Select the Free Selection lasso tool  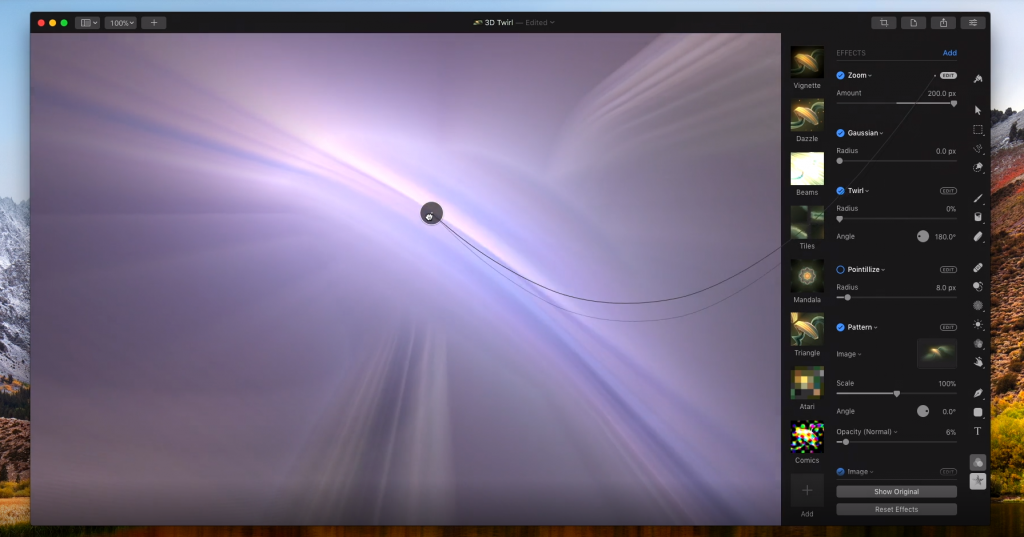978,149
